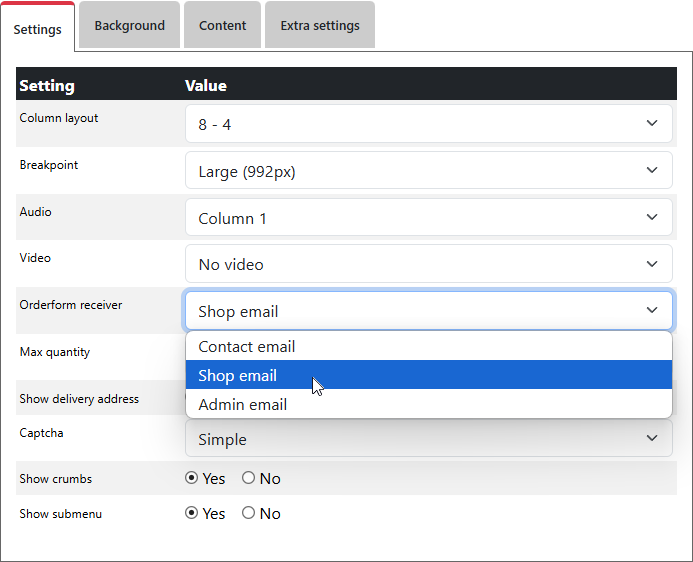Switch to the Settings tab
This screenshot has width=693, height=562.
tap(38, 28)
